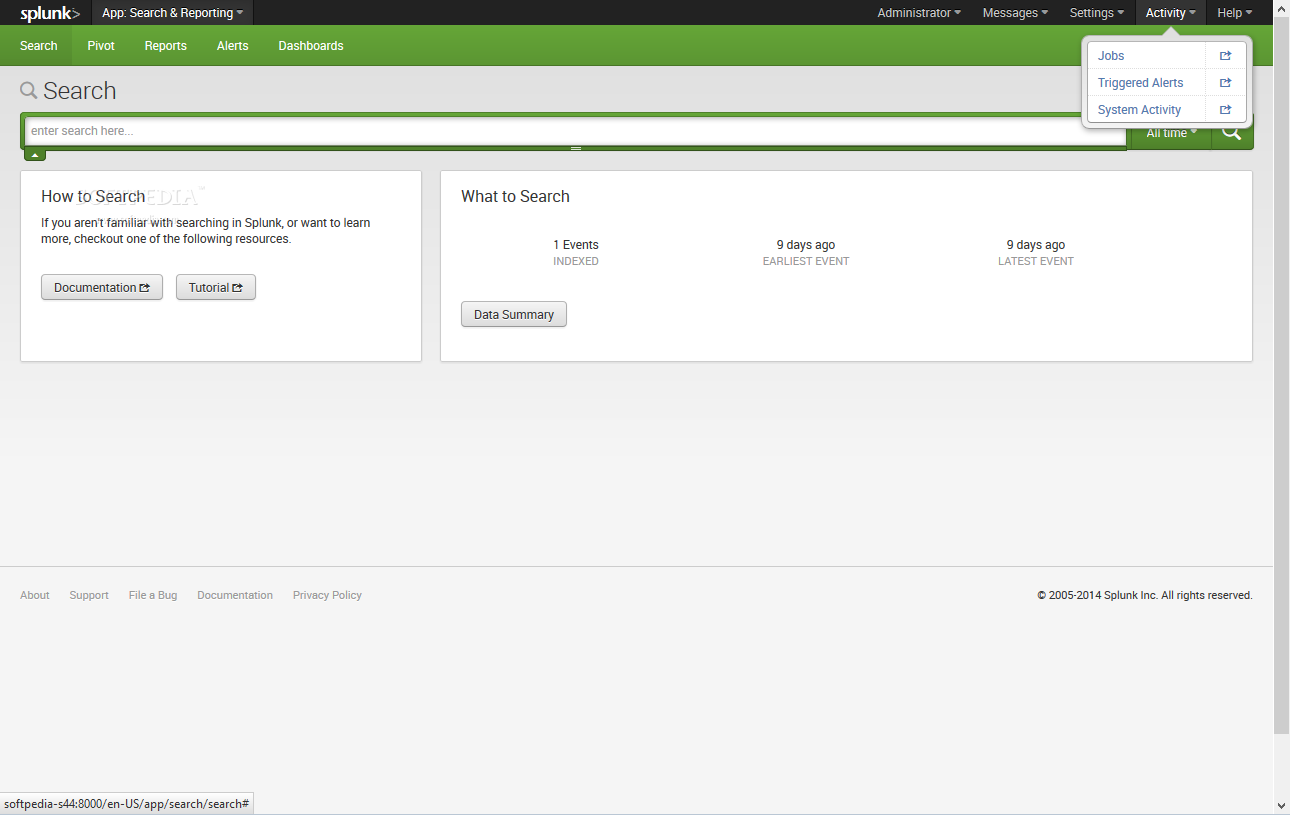Select the Alerts tab
The height and width of the screenshot is (815, 1290).
tap(233, 46)
